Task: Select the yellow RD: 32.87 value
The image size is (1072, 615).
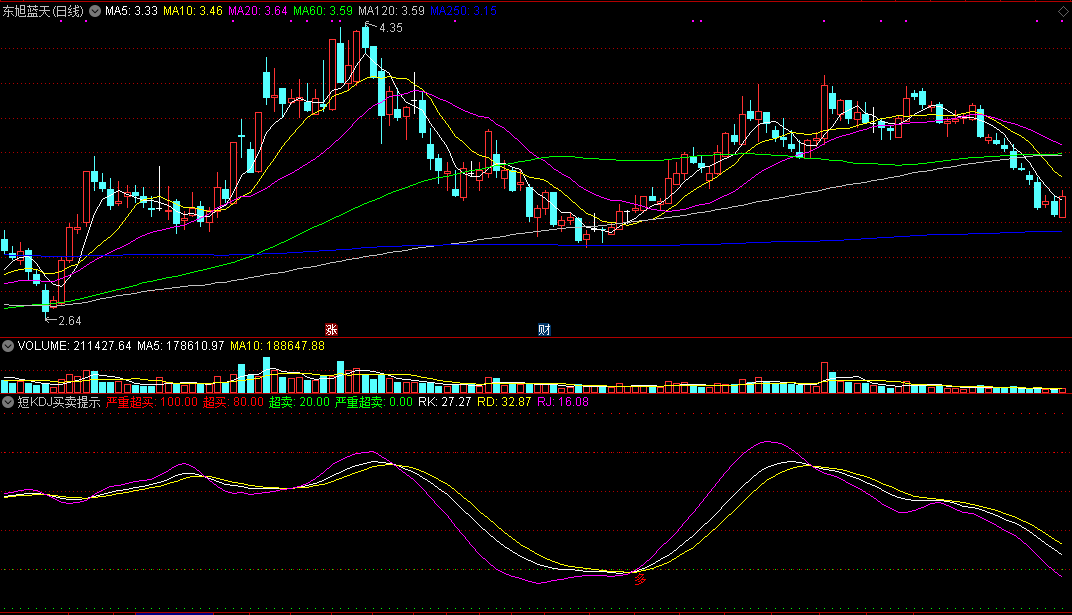Action: pyautogui.click(x=504, y=402)
